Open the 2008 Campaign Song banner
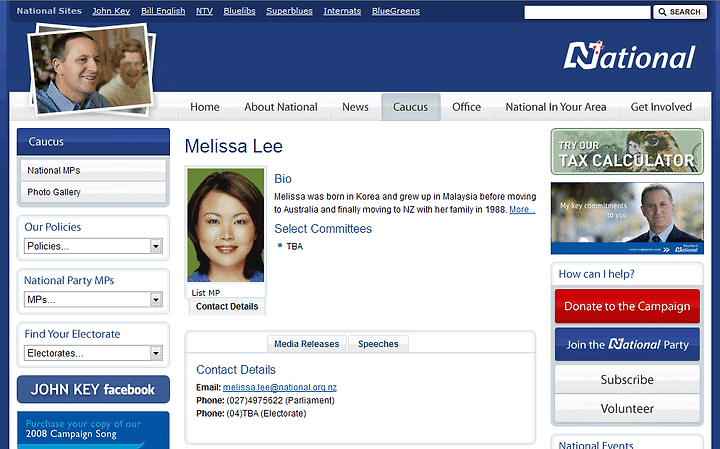 tap(93, 430)
